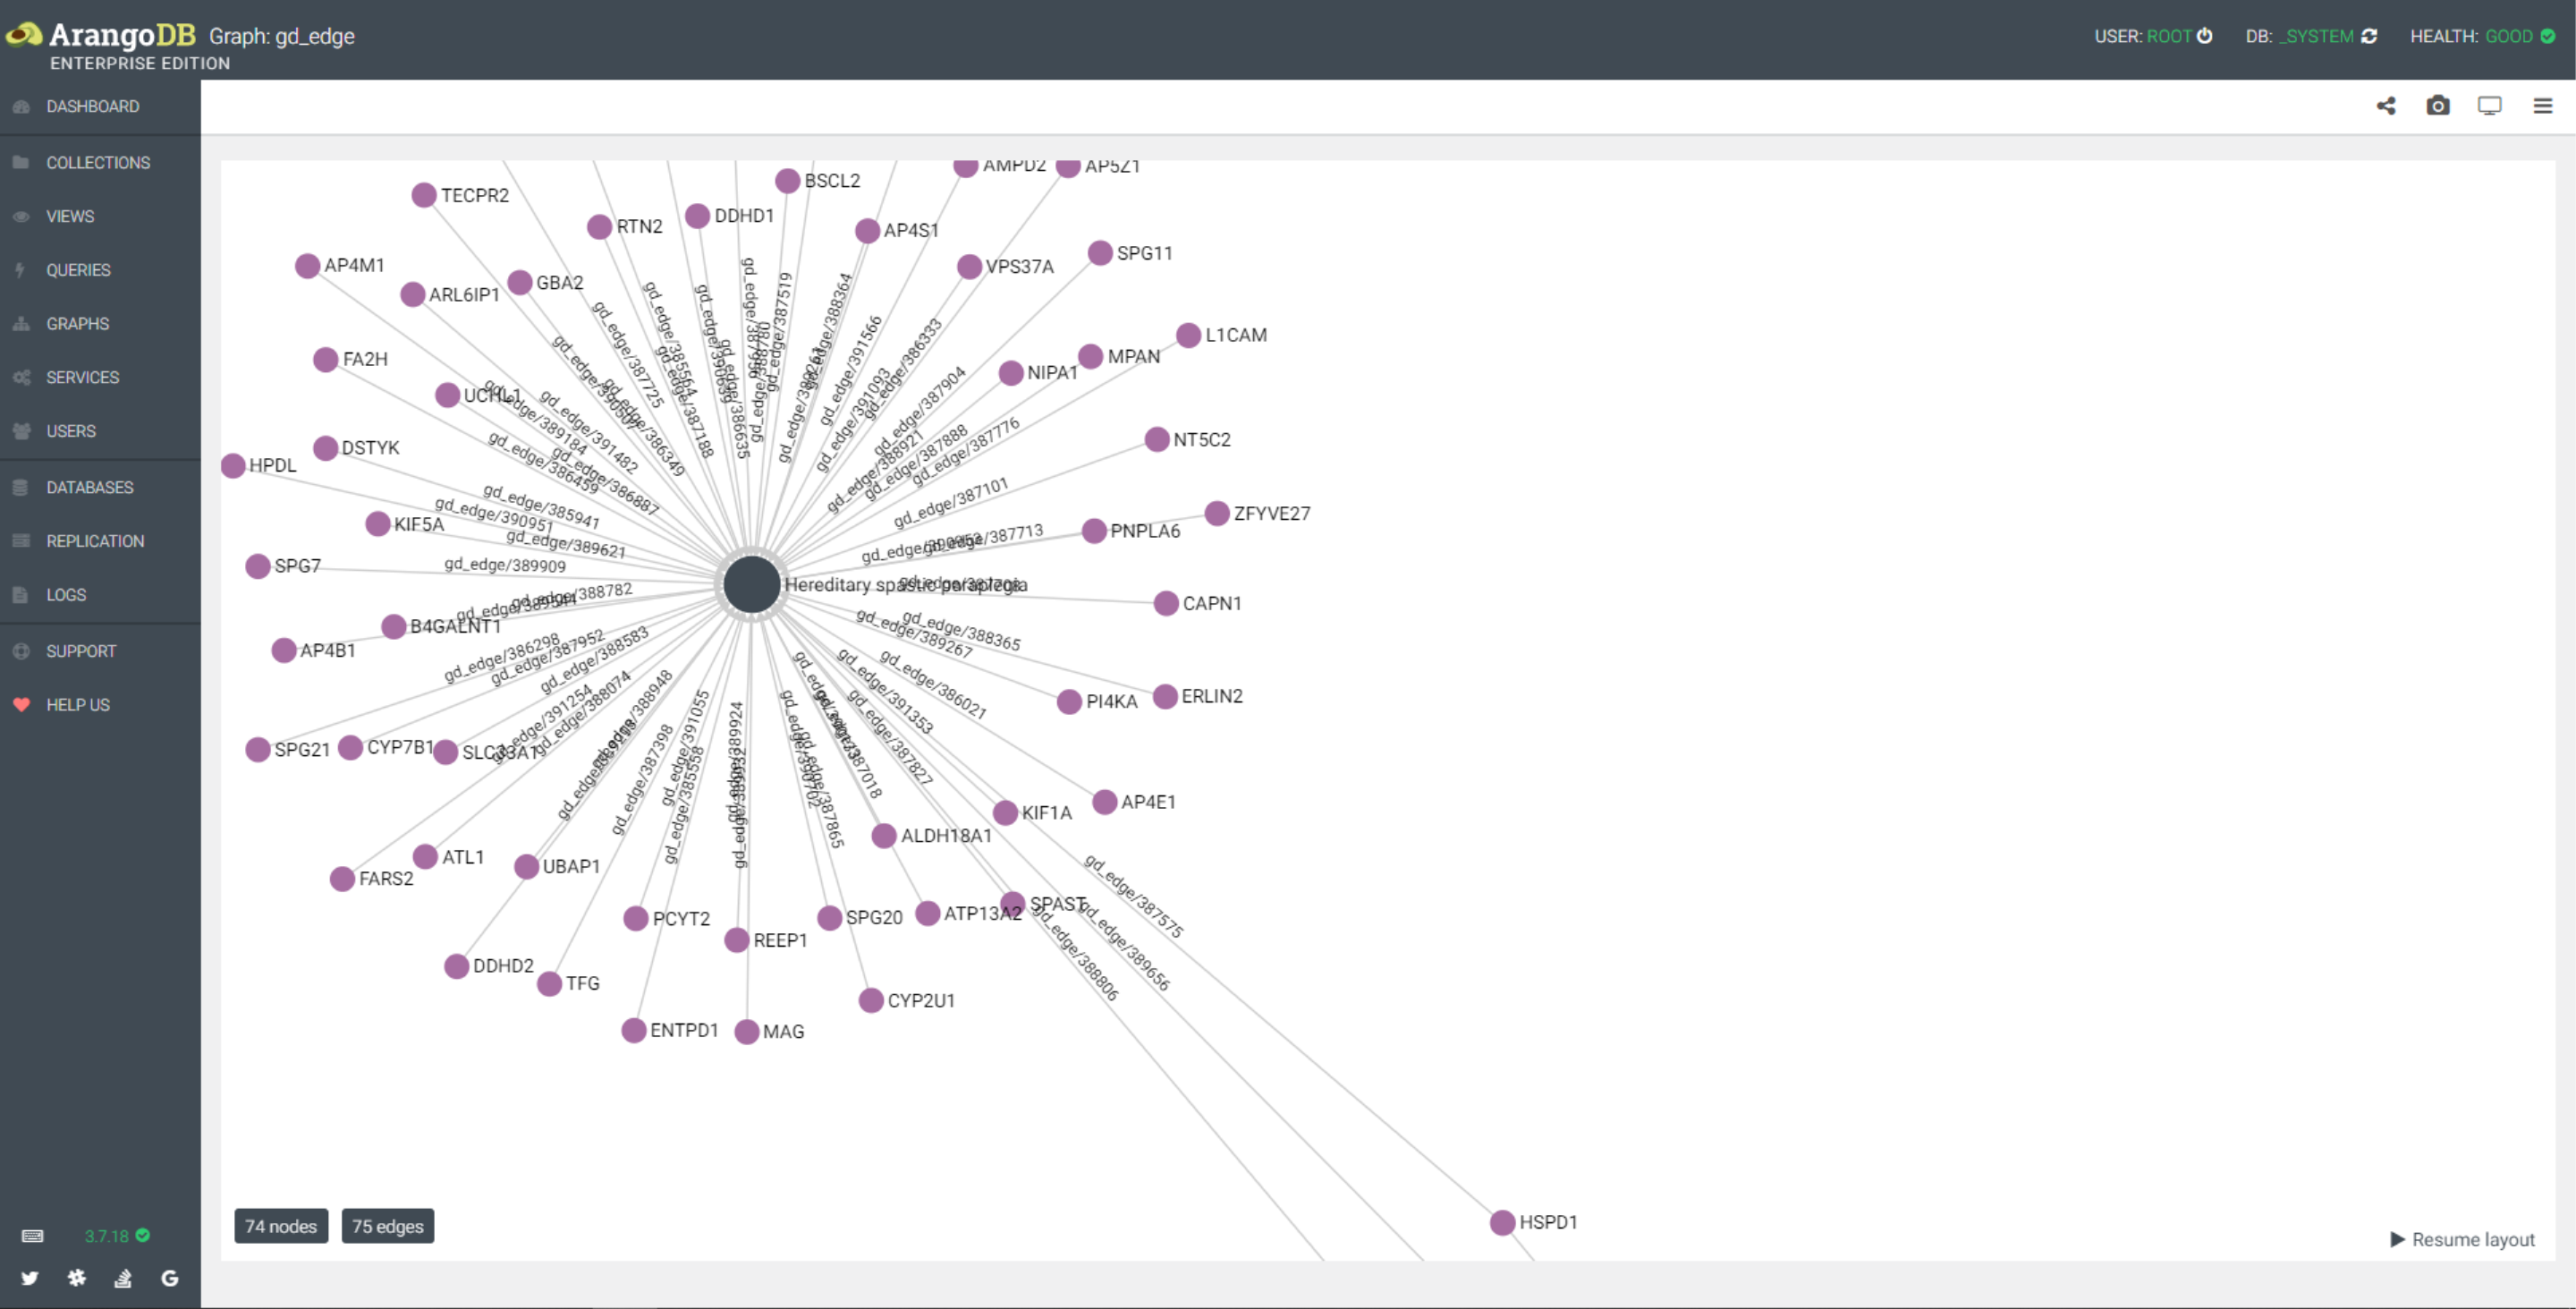Click the share graph icon
This screenshot has height=1309, width=2576.
pos(2386,106)
